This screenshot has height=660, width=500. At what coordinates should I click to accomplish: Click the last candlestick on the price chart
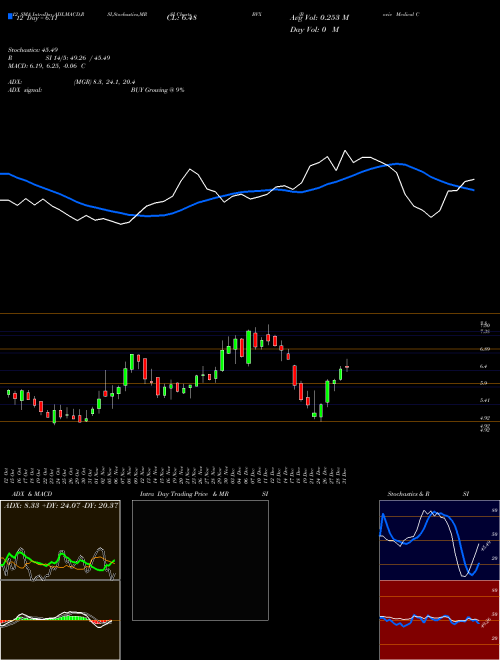pos(347,367)
